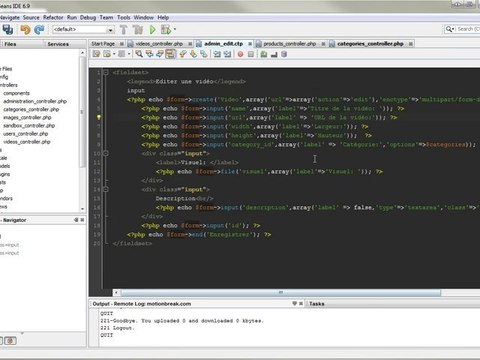Select images_controller.php in the file tree

point(27,117)
